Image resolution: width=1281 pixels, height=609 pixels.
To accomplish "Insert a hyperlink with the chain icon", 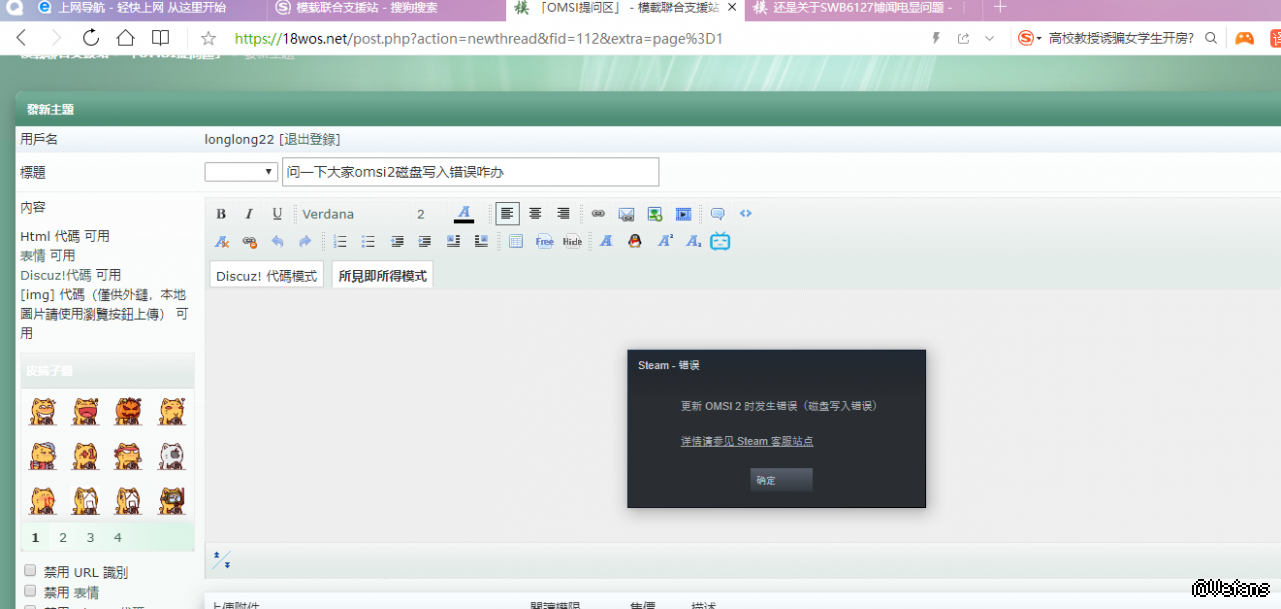I will click(598, 214).
